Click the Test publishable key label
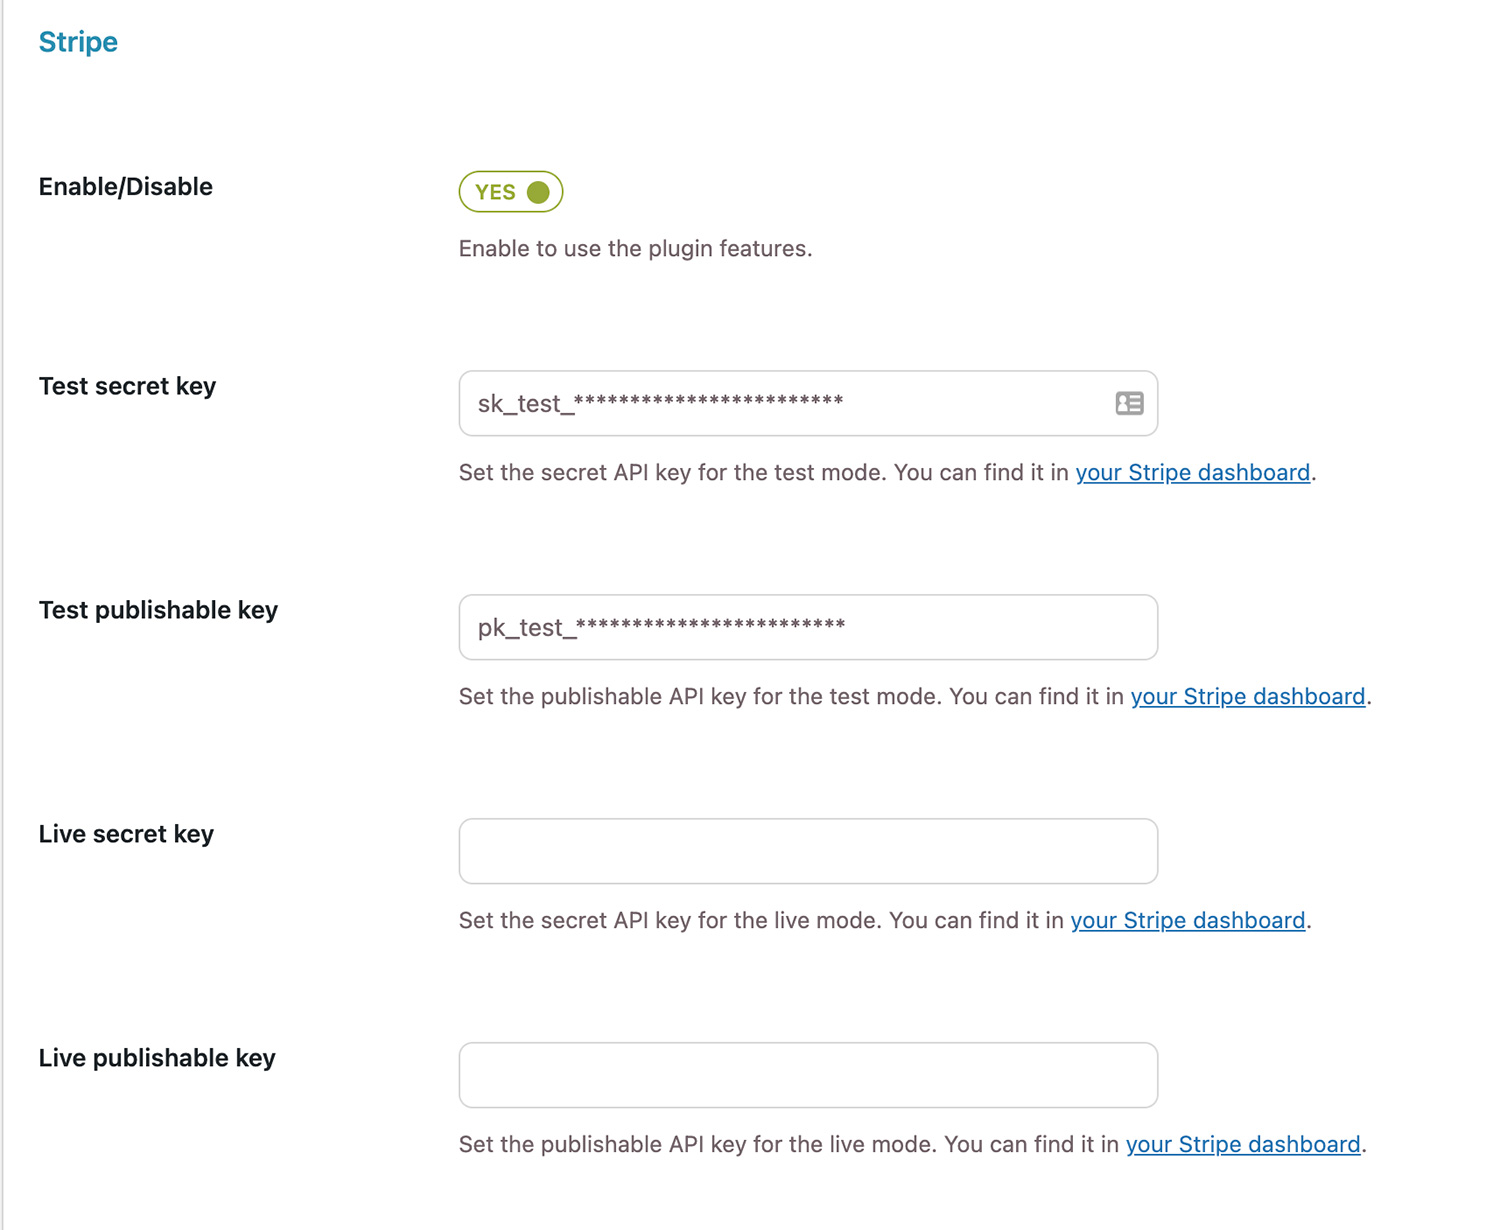The height and width of the screenshot is (1230, 1500). (158, 610)
